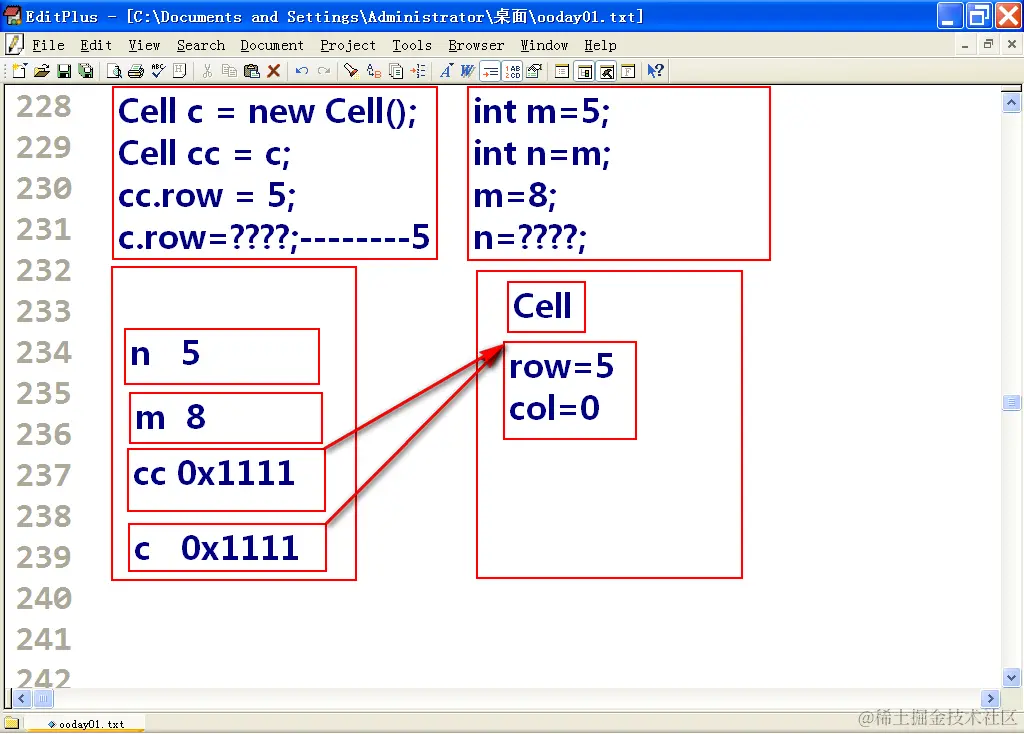Open the Search menu
The width and height of the screenshot is (1024, 734).
(x=200, y=45)
